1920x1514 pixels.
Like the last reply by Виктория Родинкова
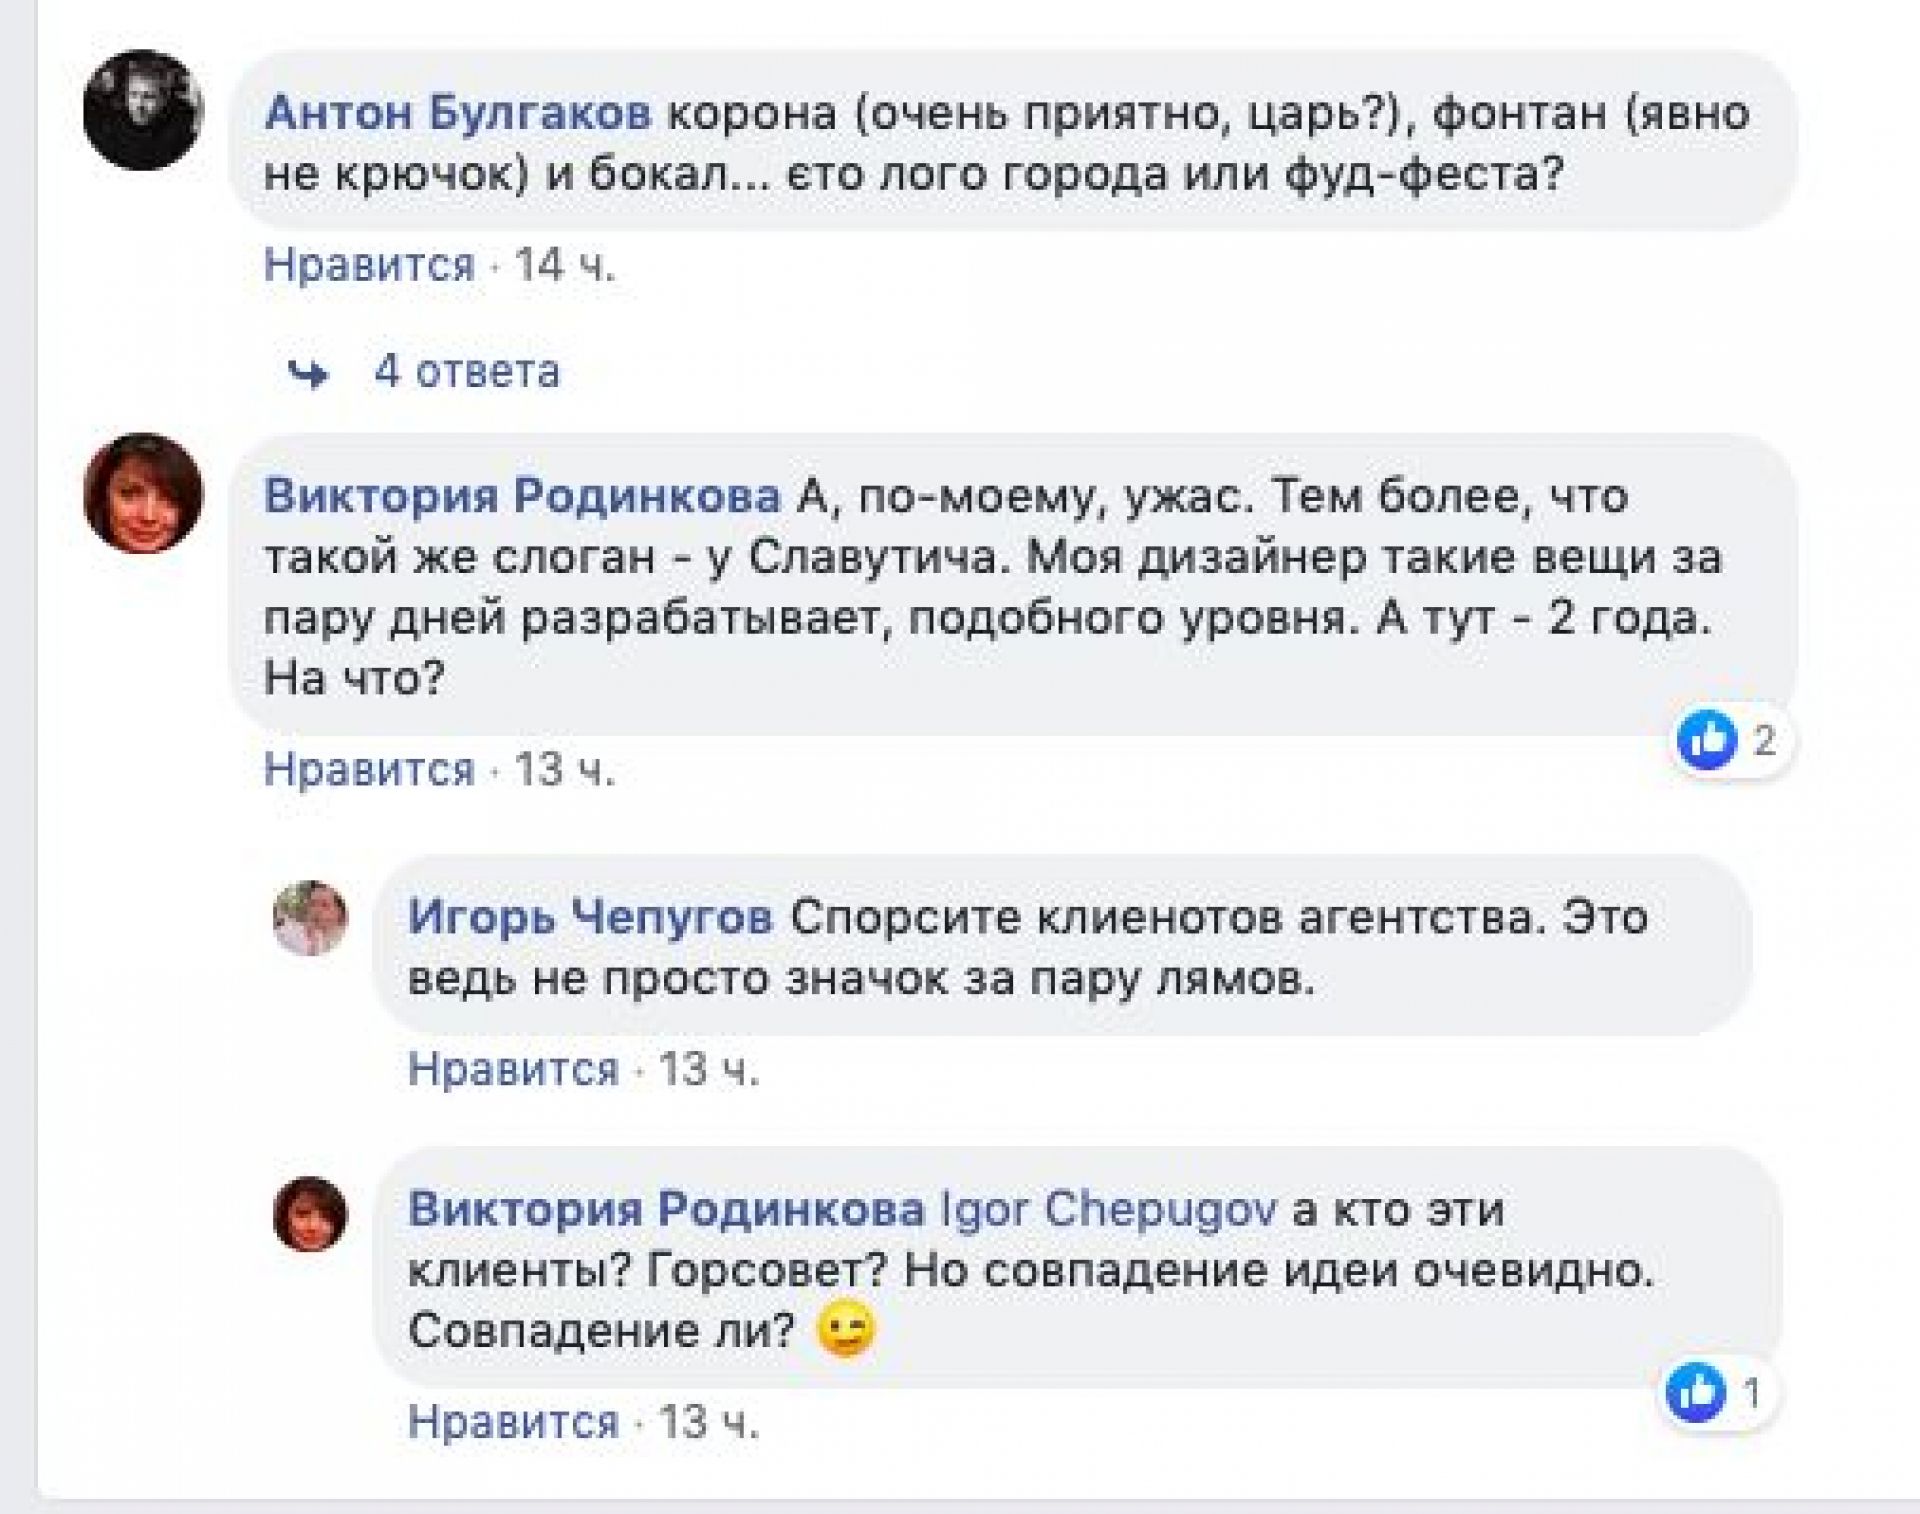tap(513, 1421)
